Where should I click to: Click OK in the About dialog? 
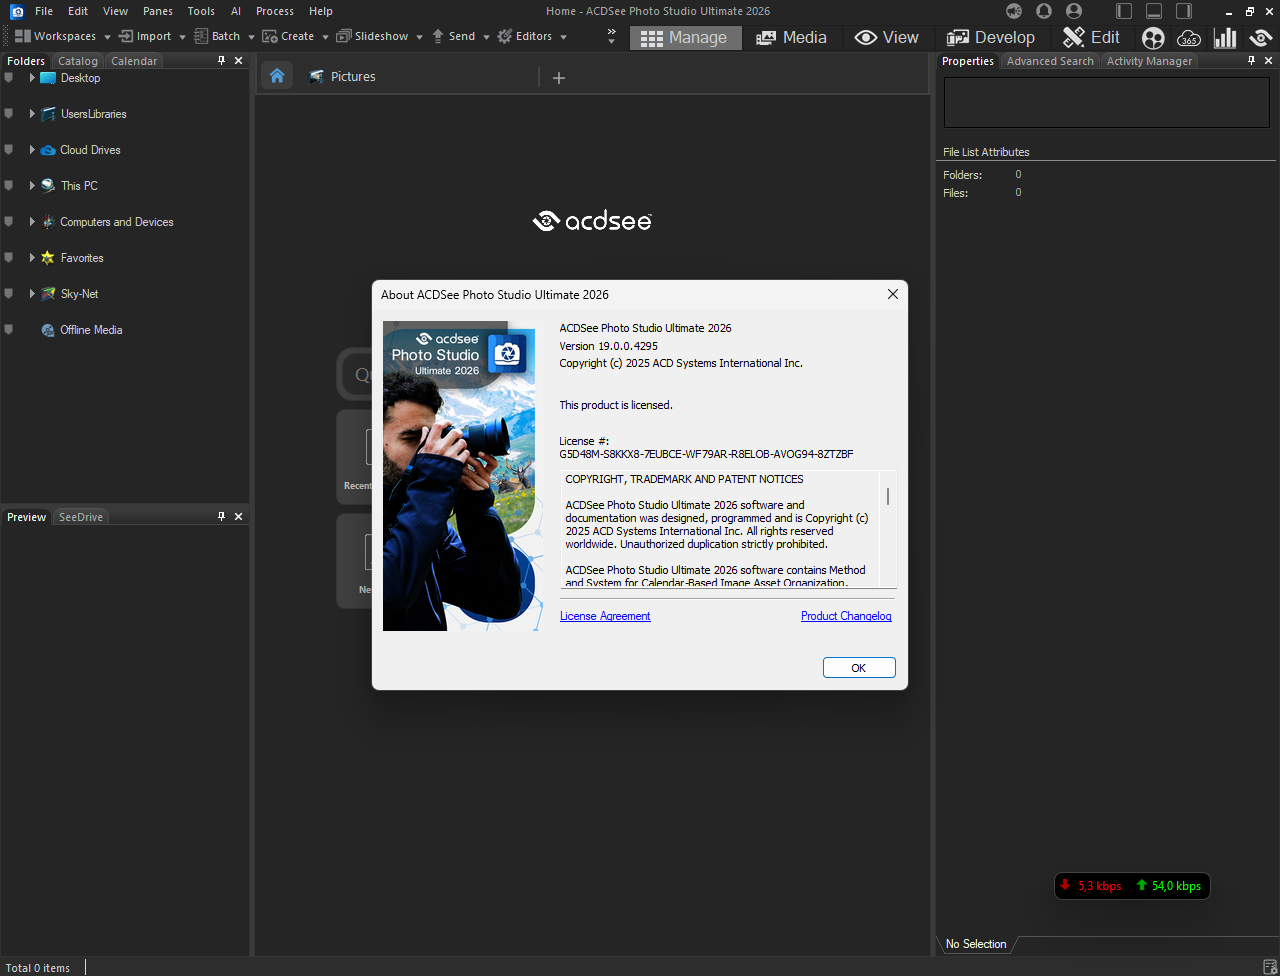tap(859, 668)
